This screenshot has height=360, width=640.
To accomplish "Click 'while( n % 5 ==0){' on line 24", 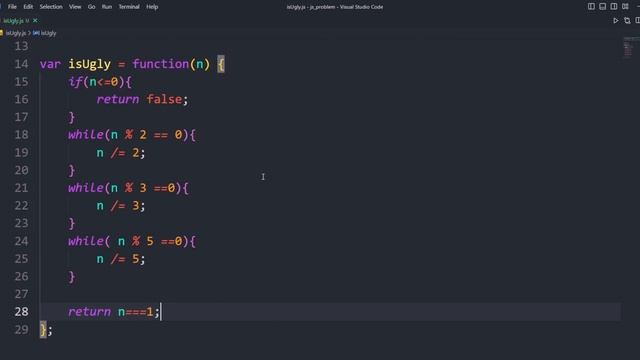I will tap(132, 241).
